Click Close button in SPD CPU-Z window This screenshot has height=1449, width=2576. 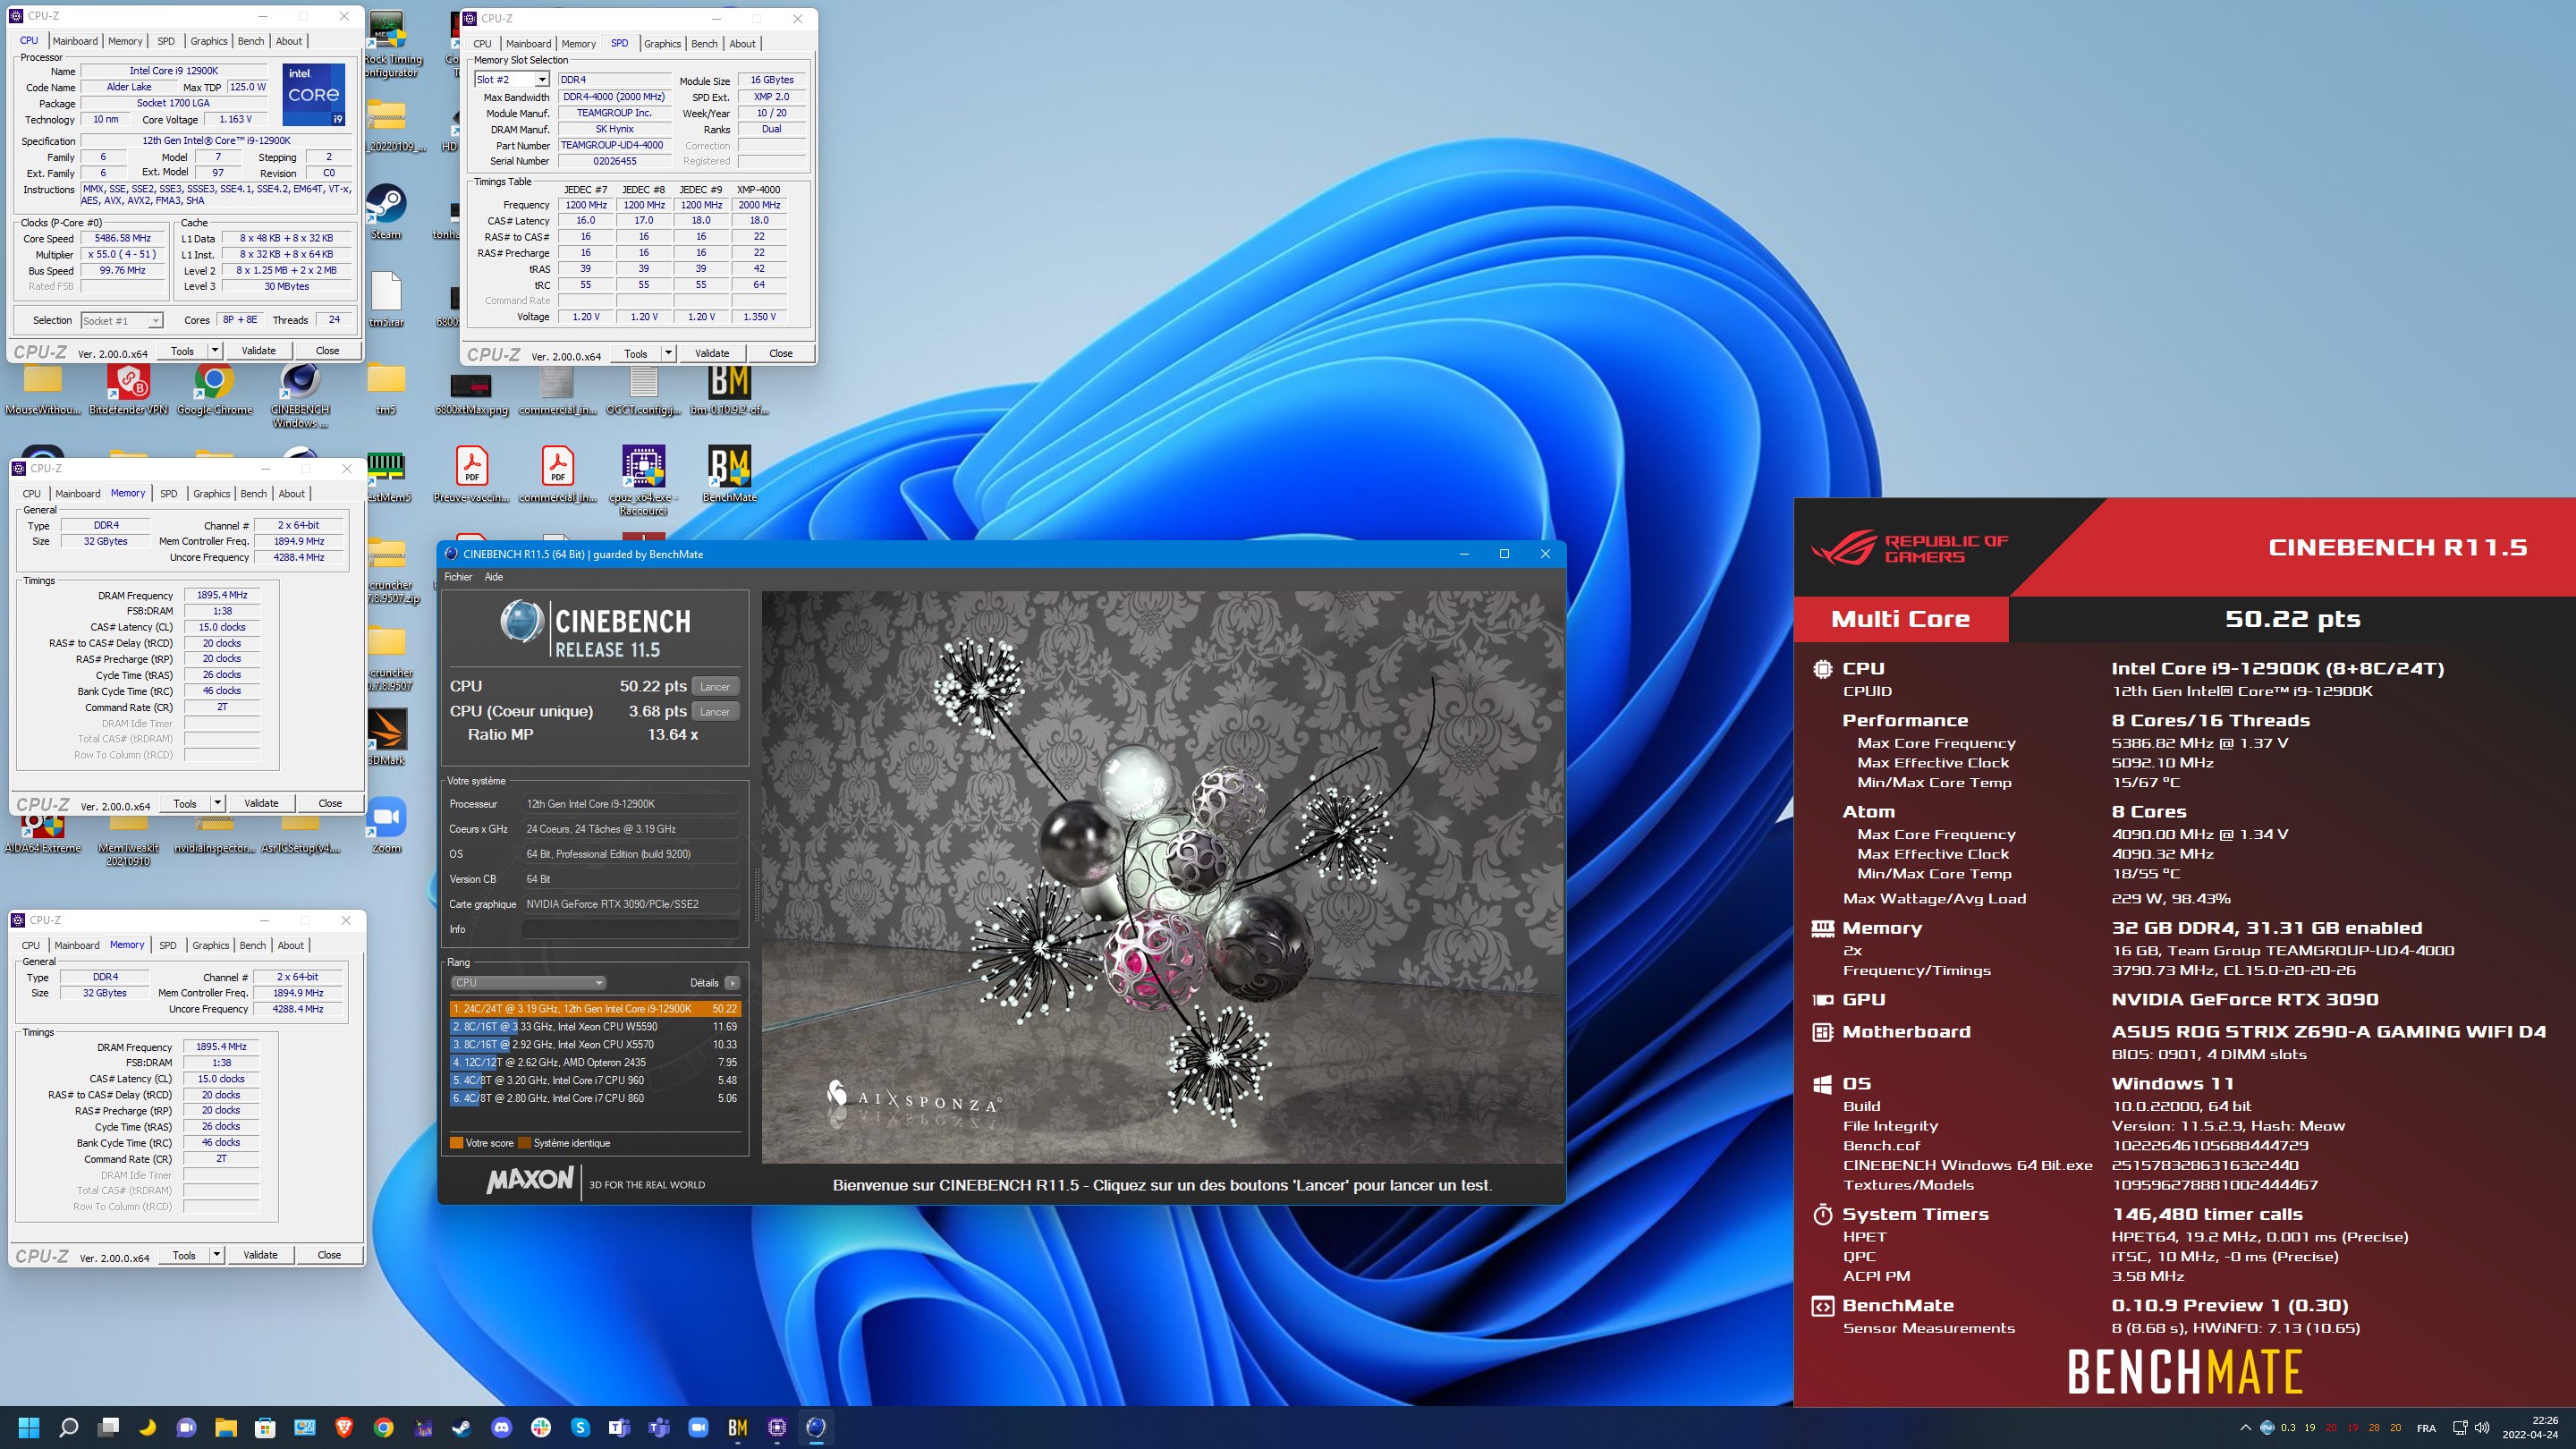781,353
